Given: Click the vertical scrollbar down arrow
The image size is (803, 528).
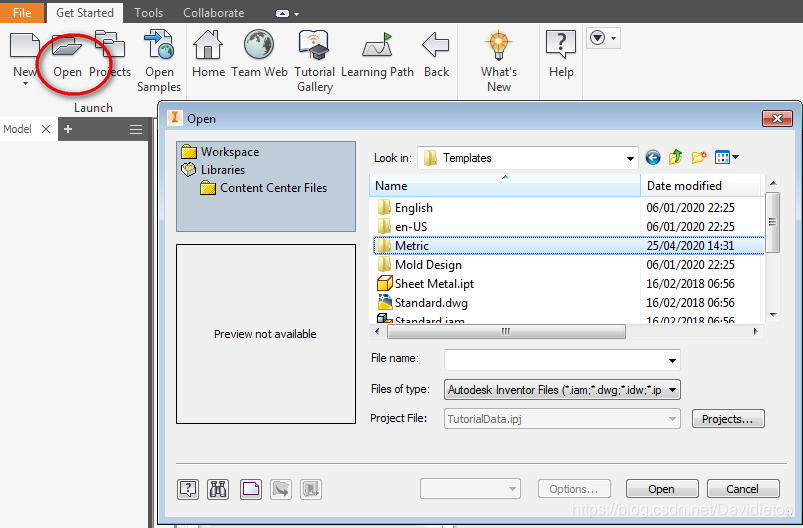Looking at the screenshot, I should point(773,314).
